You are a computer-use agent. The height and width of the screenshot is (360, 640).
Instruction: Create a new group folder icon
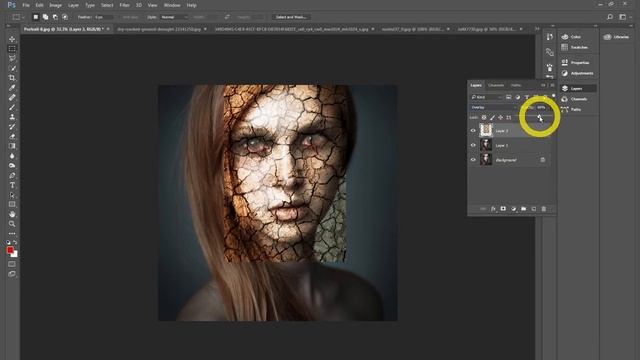[523, 209]
